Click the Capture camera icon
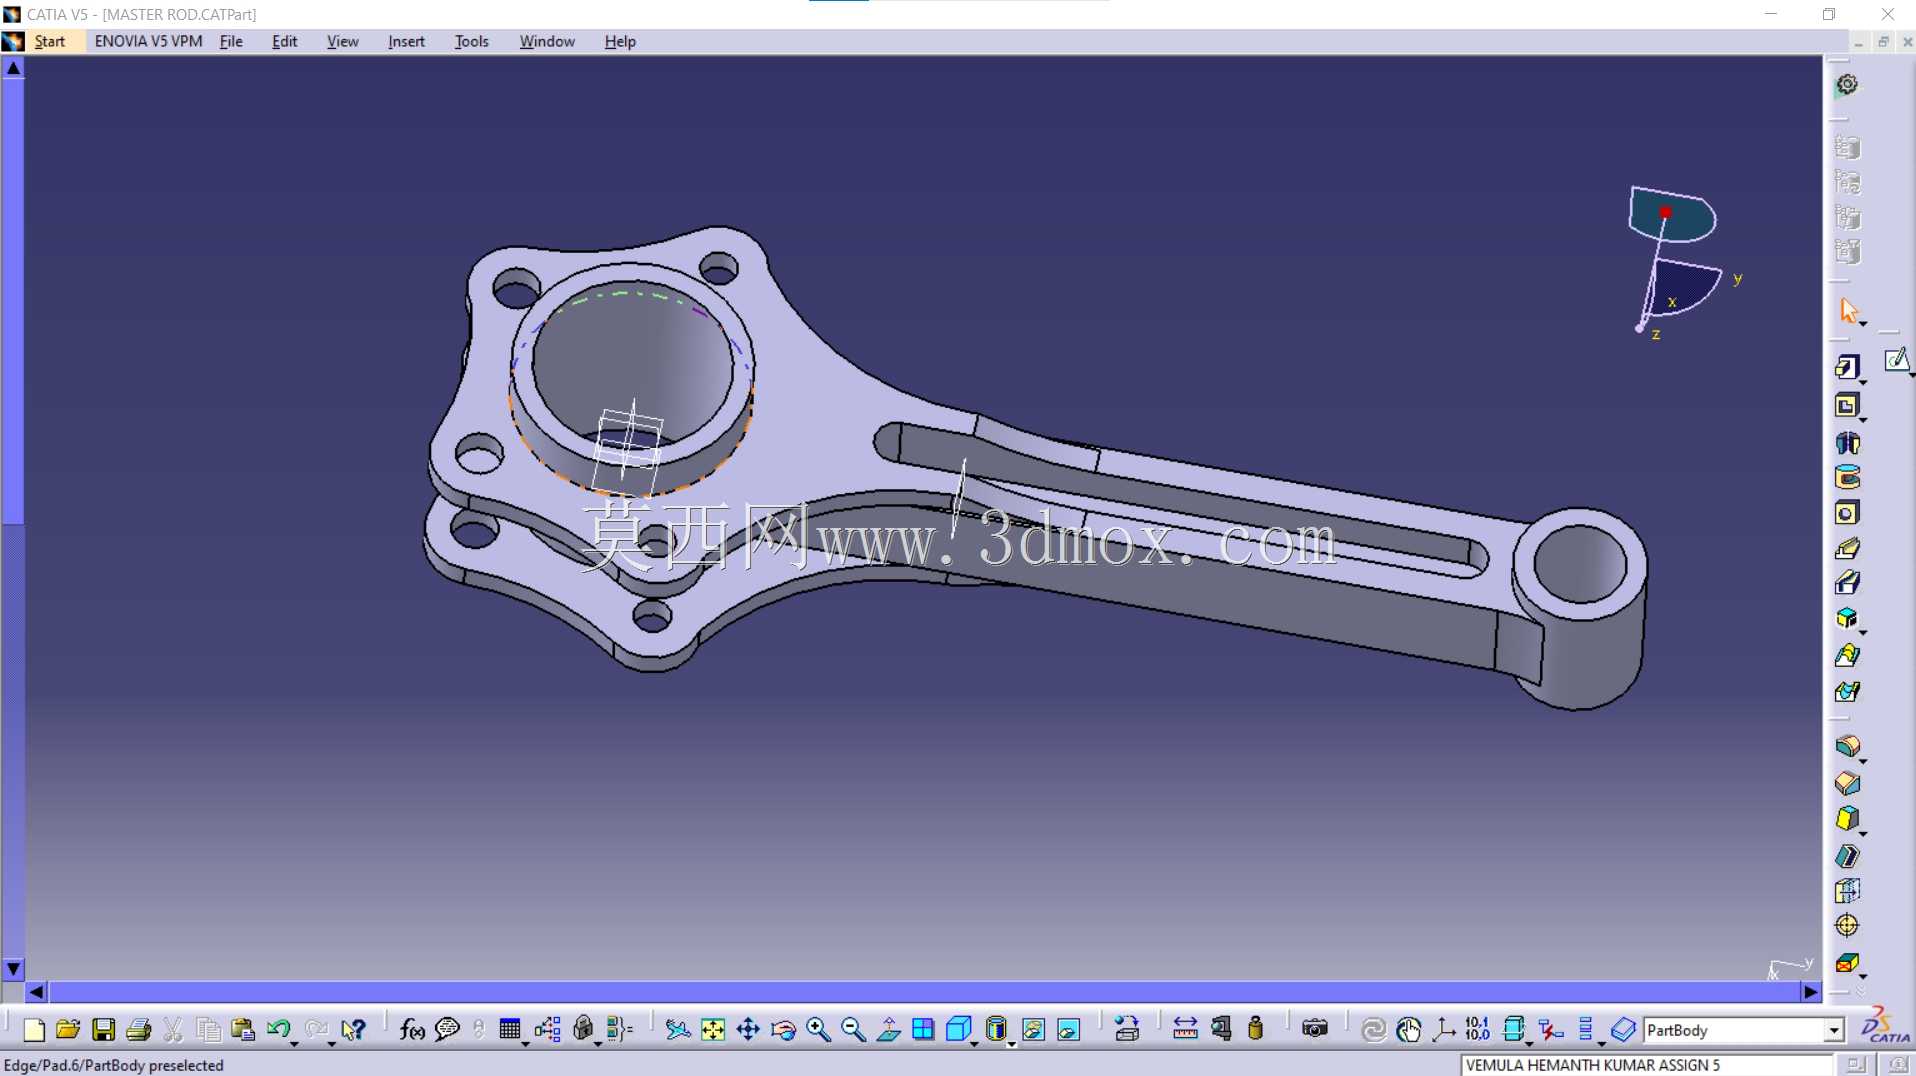 coord(1315,1029)
